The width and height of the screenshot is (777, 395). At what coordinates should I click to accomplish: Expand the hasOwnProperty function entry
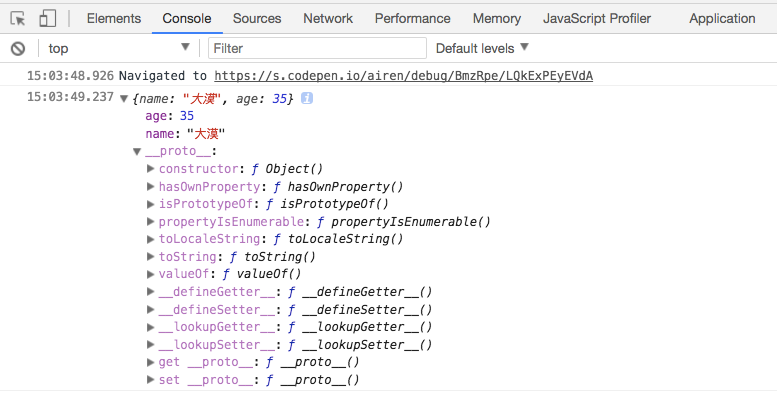[x=151, y=187]
